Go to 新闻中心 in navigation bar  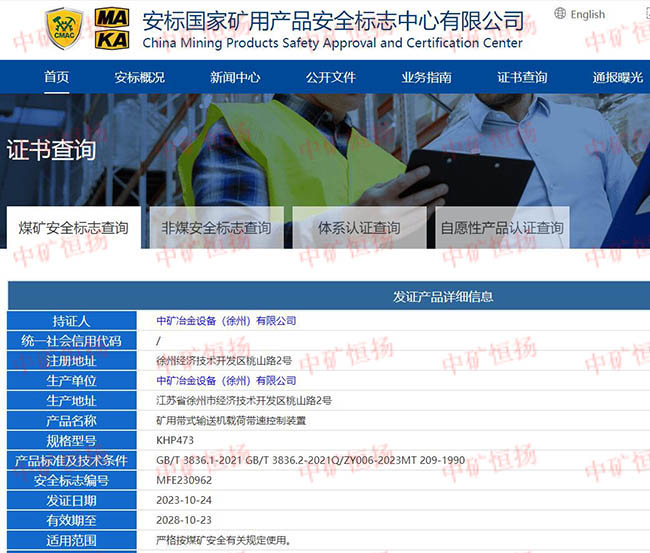pyautogui.click(x=235, y=77)
